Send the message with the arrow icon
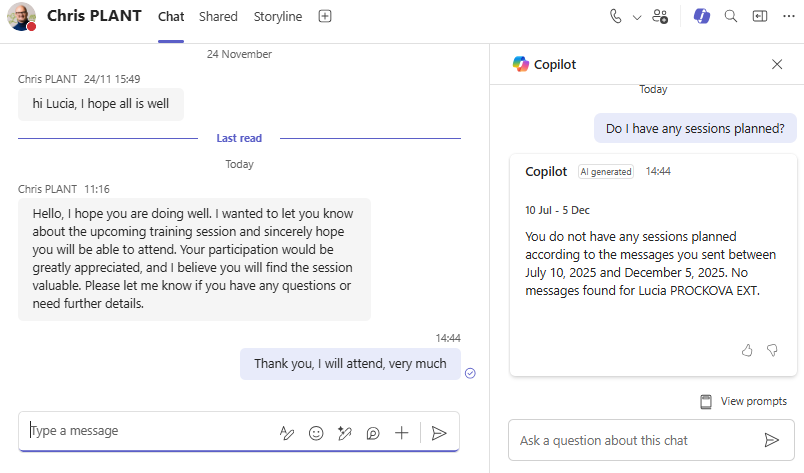The width and height of the screenshot is (804, 473). (438, 433)
